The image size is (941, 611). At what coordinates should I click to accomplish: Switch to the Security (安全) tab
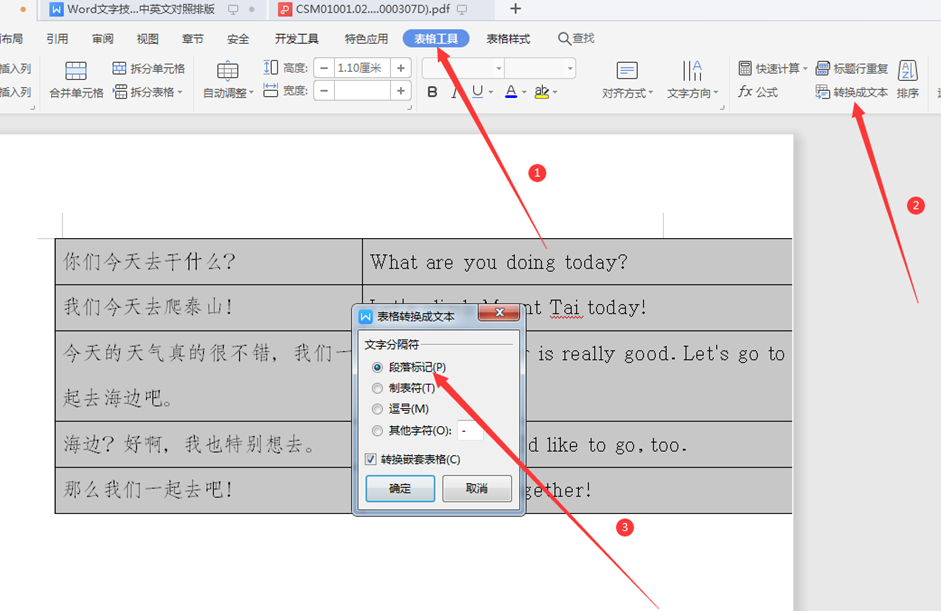[x=238, y=39]
